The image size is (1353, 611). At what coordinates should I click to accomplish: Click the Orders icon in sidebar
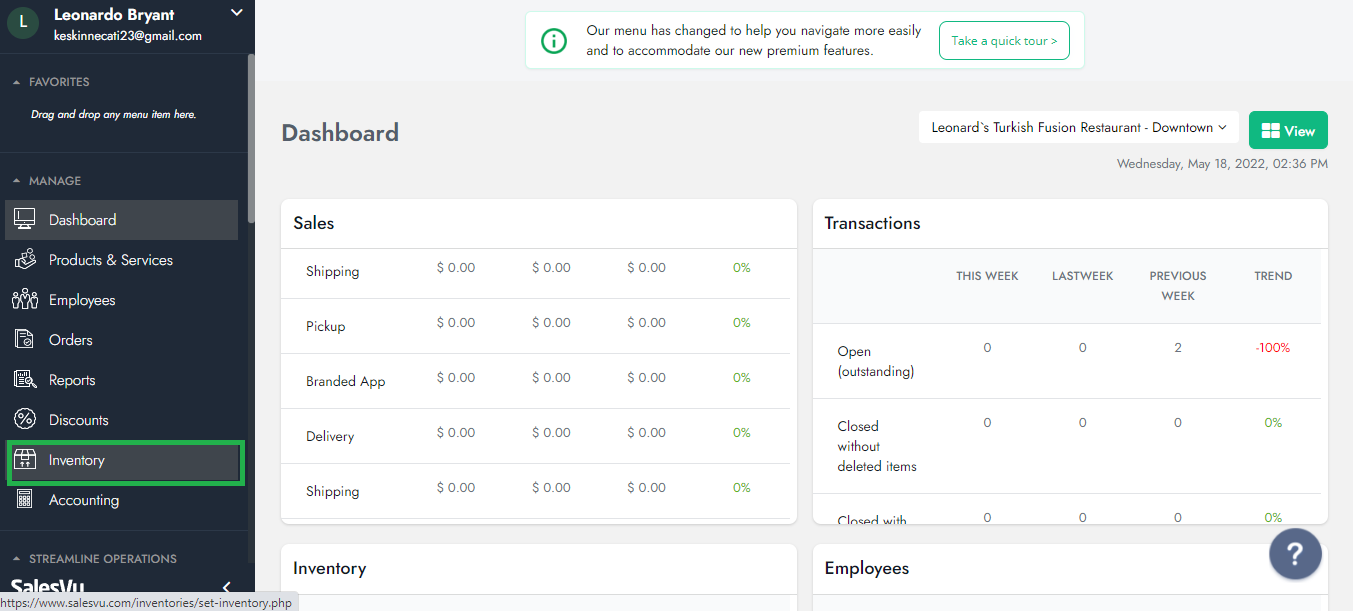pyautogui.click(x=25, y=340)
